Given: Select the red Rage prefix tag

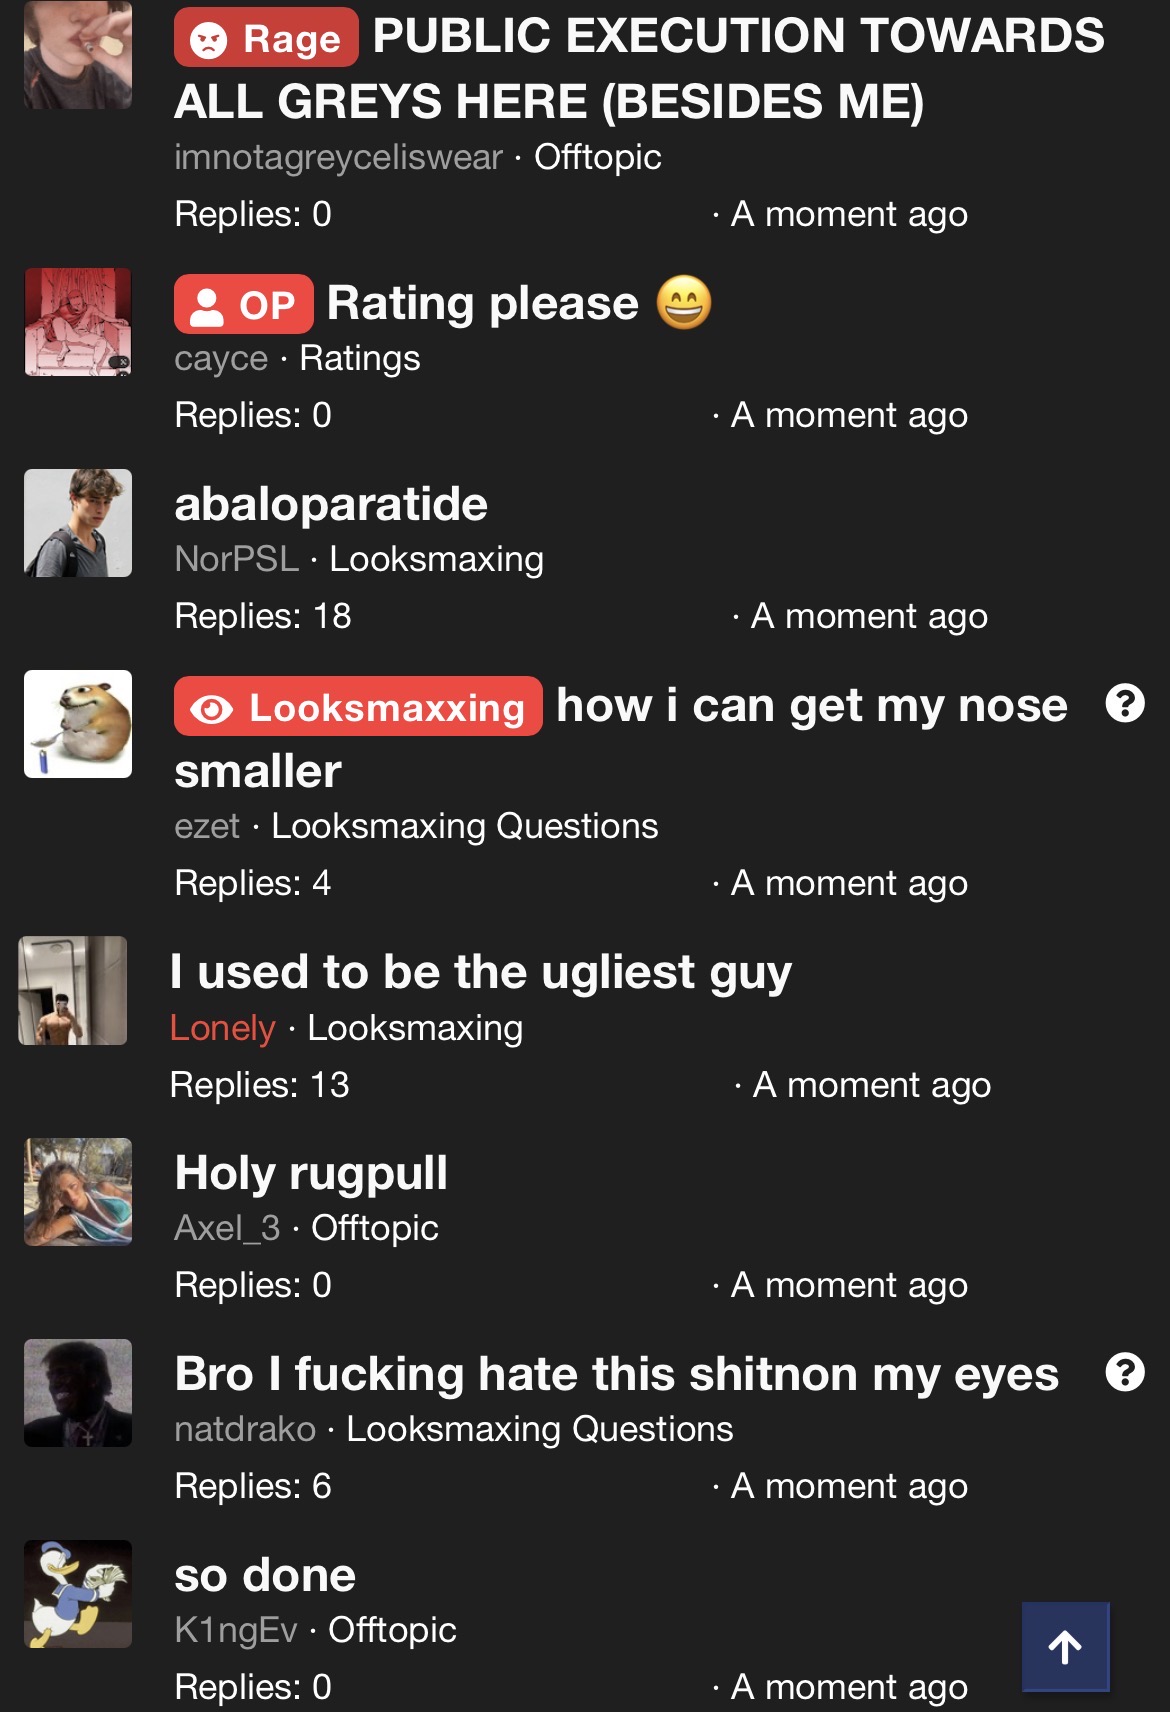Looking at the screenshot, I should click(266, 38).
